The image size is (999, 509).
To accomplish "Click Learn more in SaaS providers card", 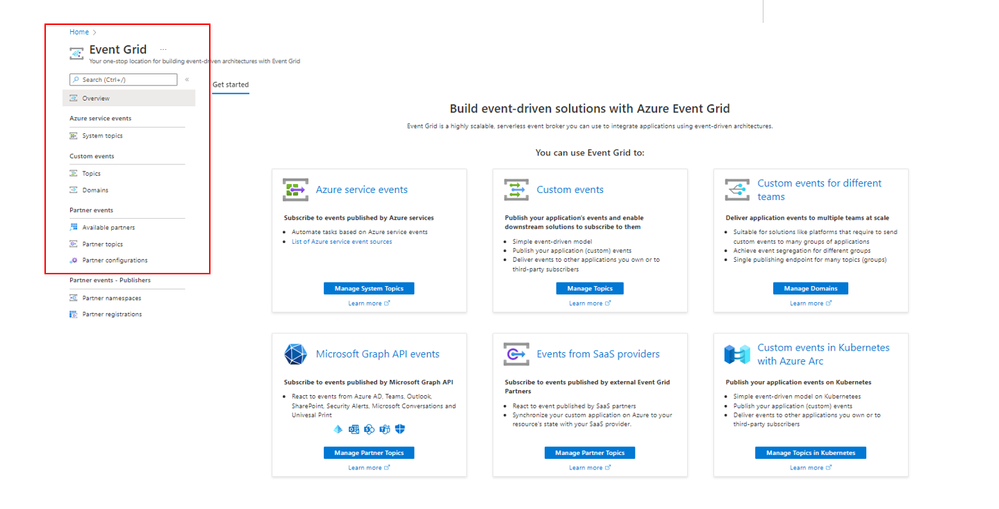I will point(589,468).
